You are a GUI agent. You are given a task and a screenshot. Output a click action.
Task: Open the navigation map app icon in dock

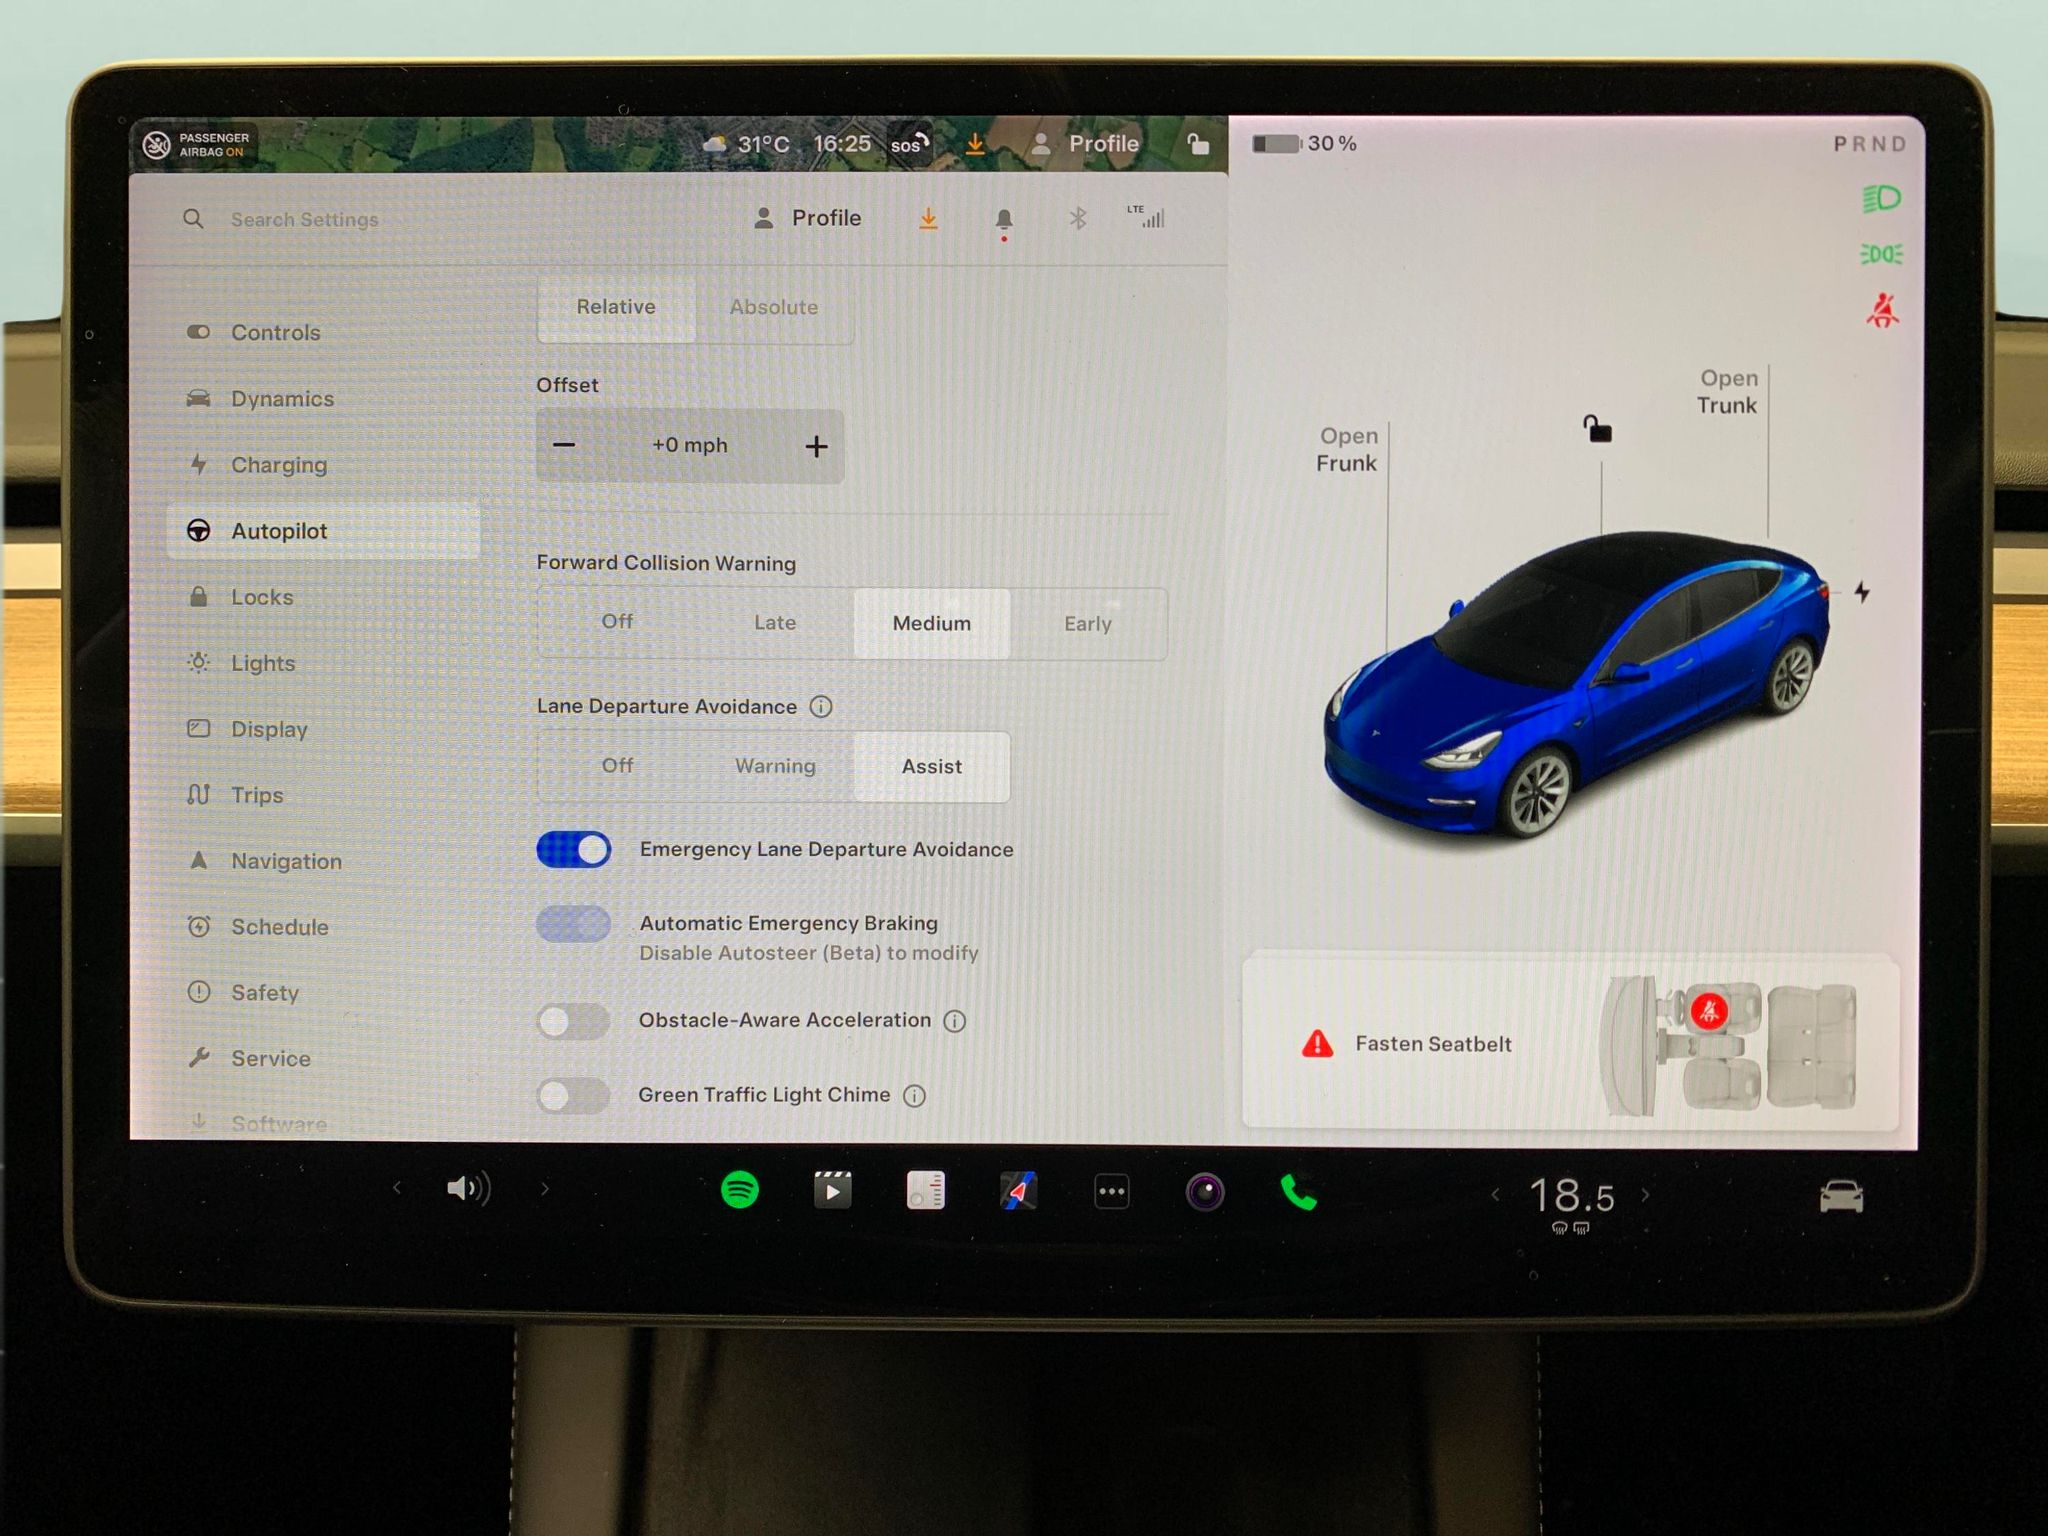(1018, 1191)
